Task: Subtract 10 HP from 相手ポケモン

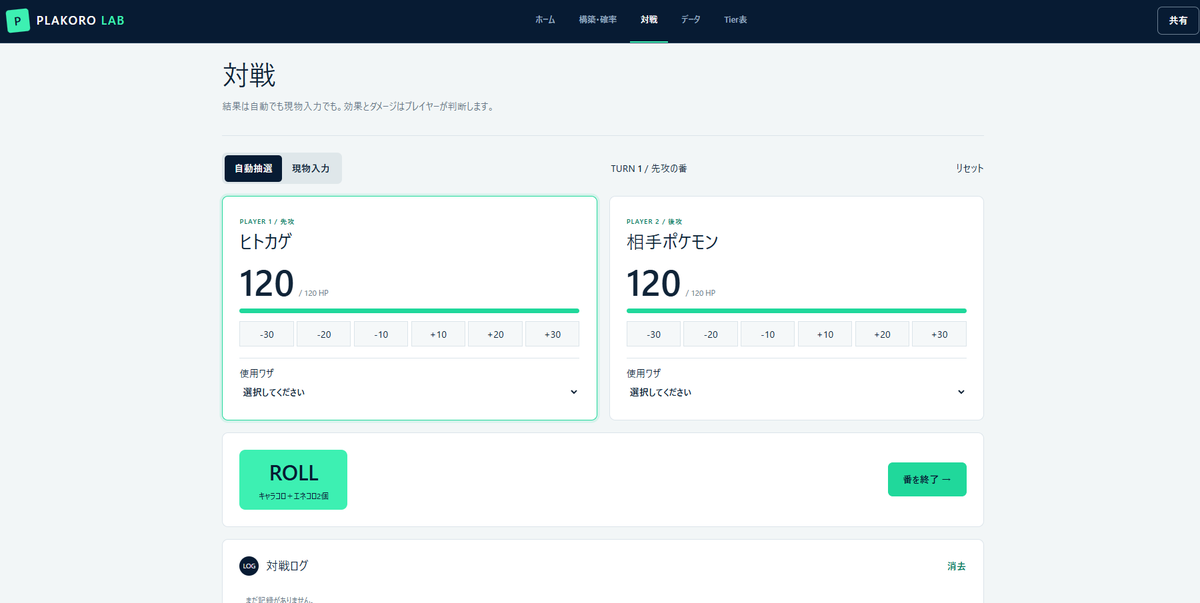Action: pyautogui.click(x=768, y=334)
